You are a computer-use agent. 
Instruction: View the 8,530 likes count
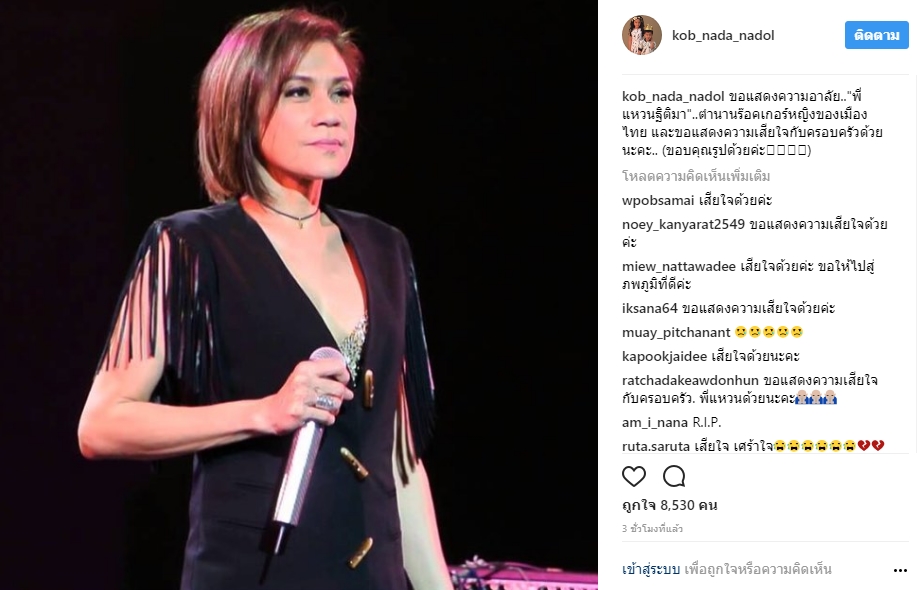(x=670, y=505)
